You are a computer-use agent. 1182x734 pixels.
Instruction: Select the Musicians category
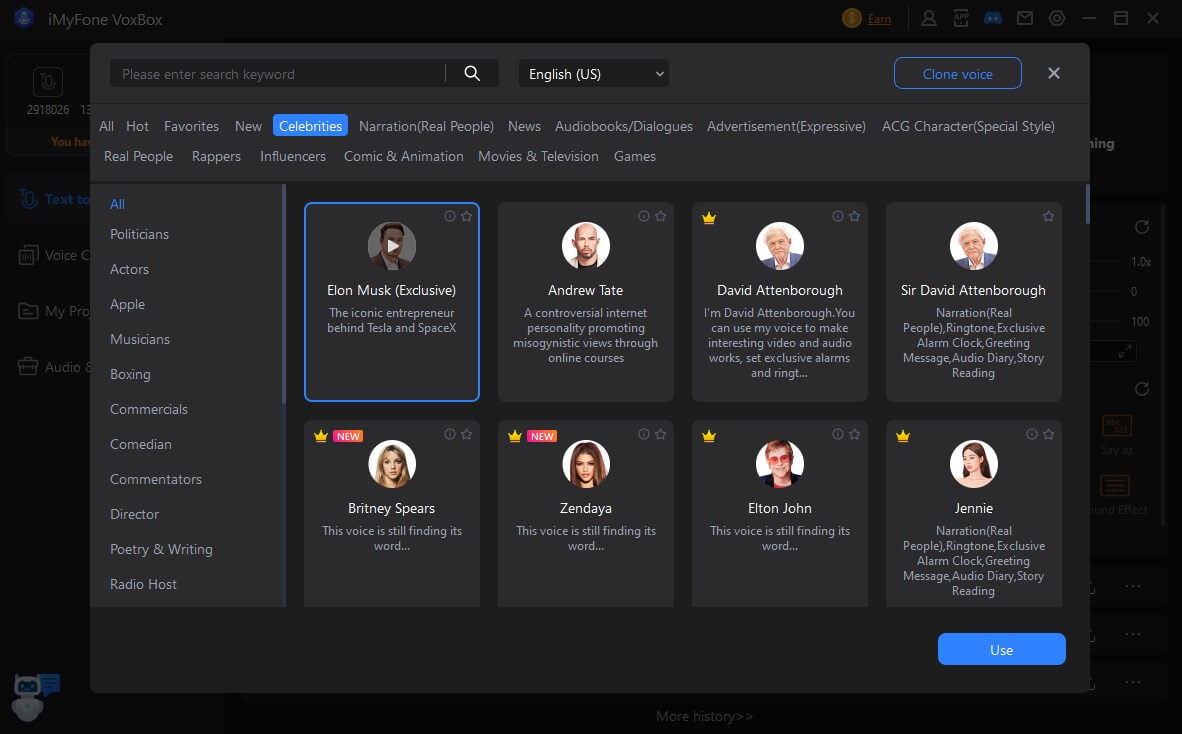point(140,339)
